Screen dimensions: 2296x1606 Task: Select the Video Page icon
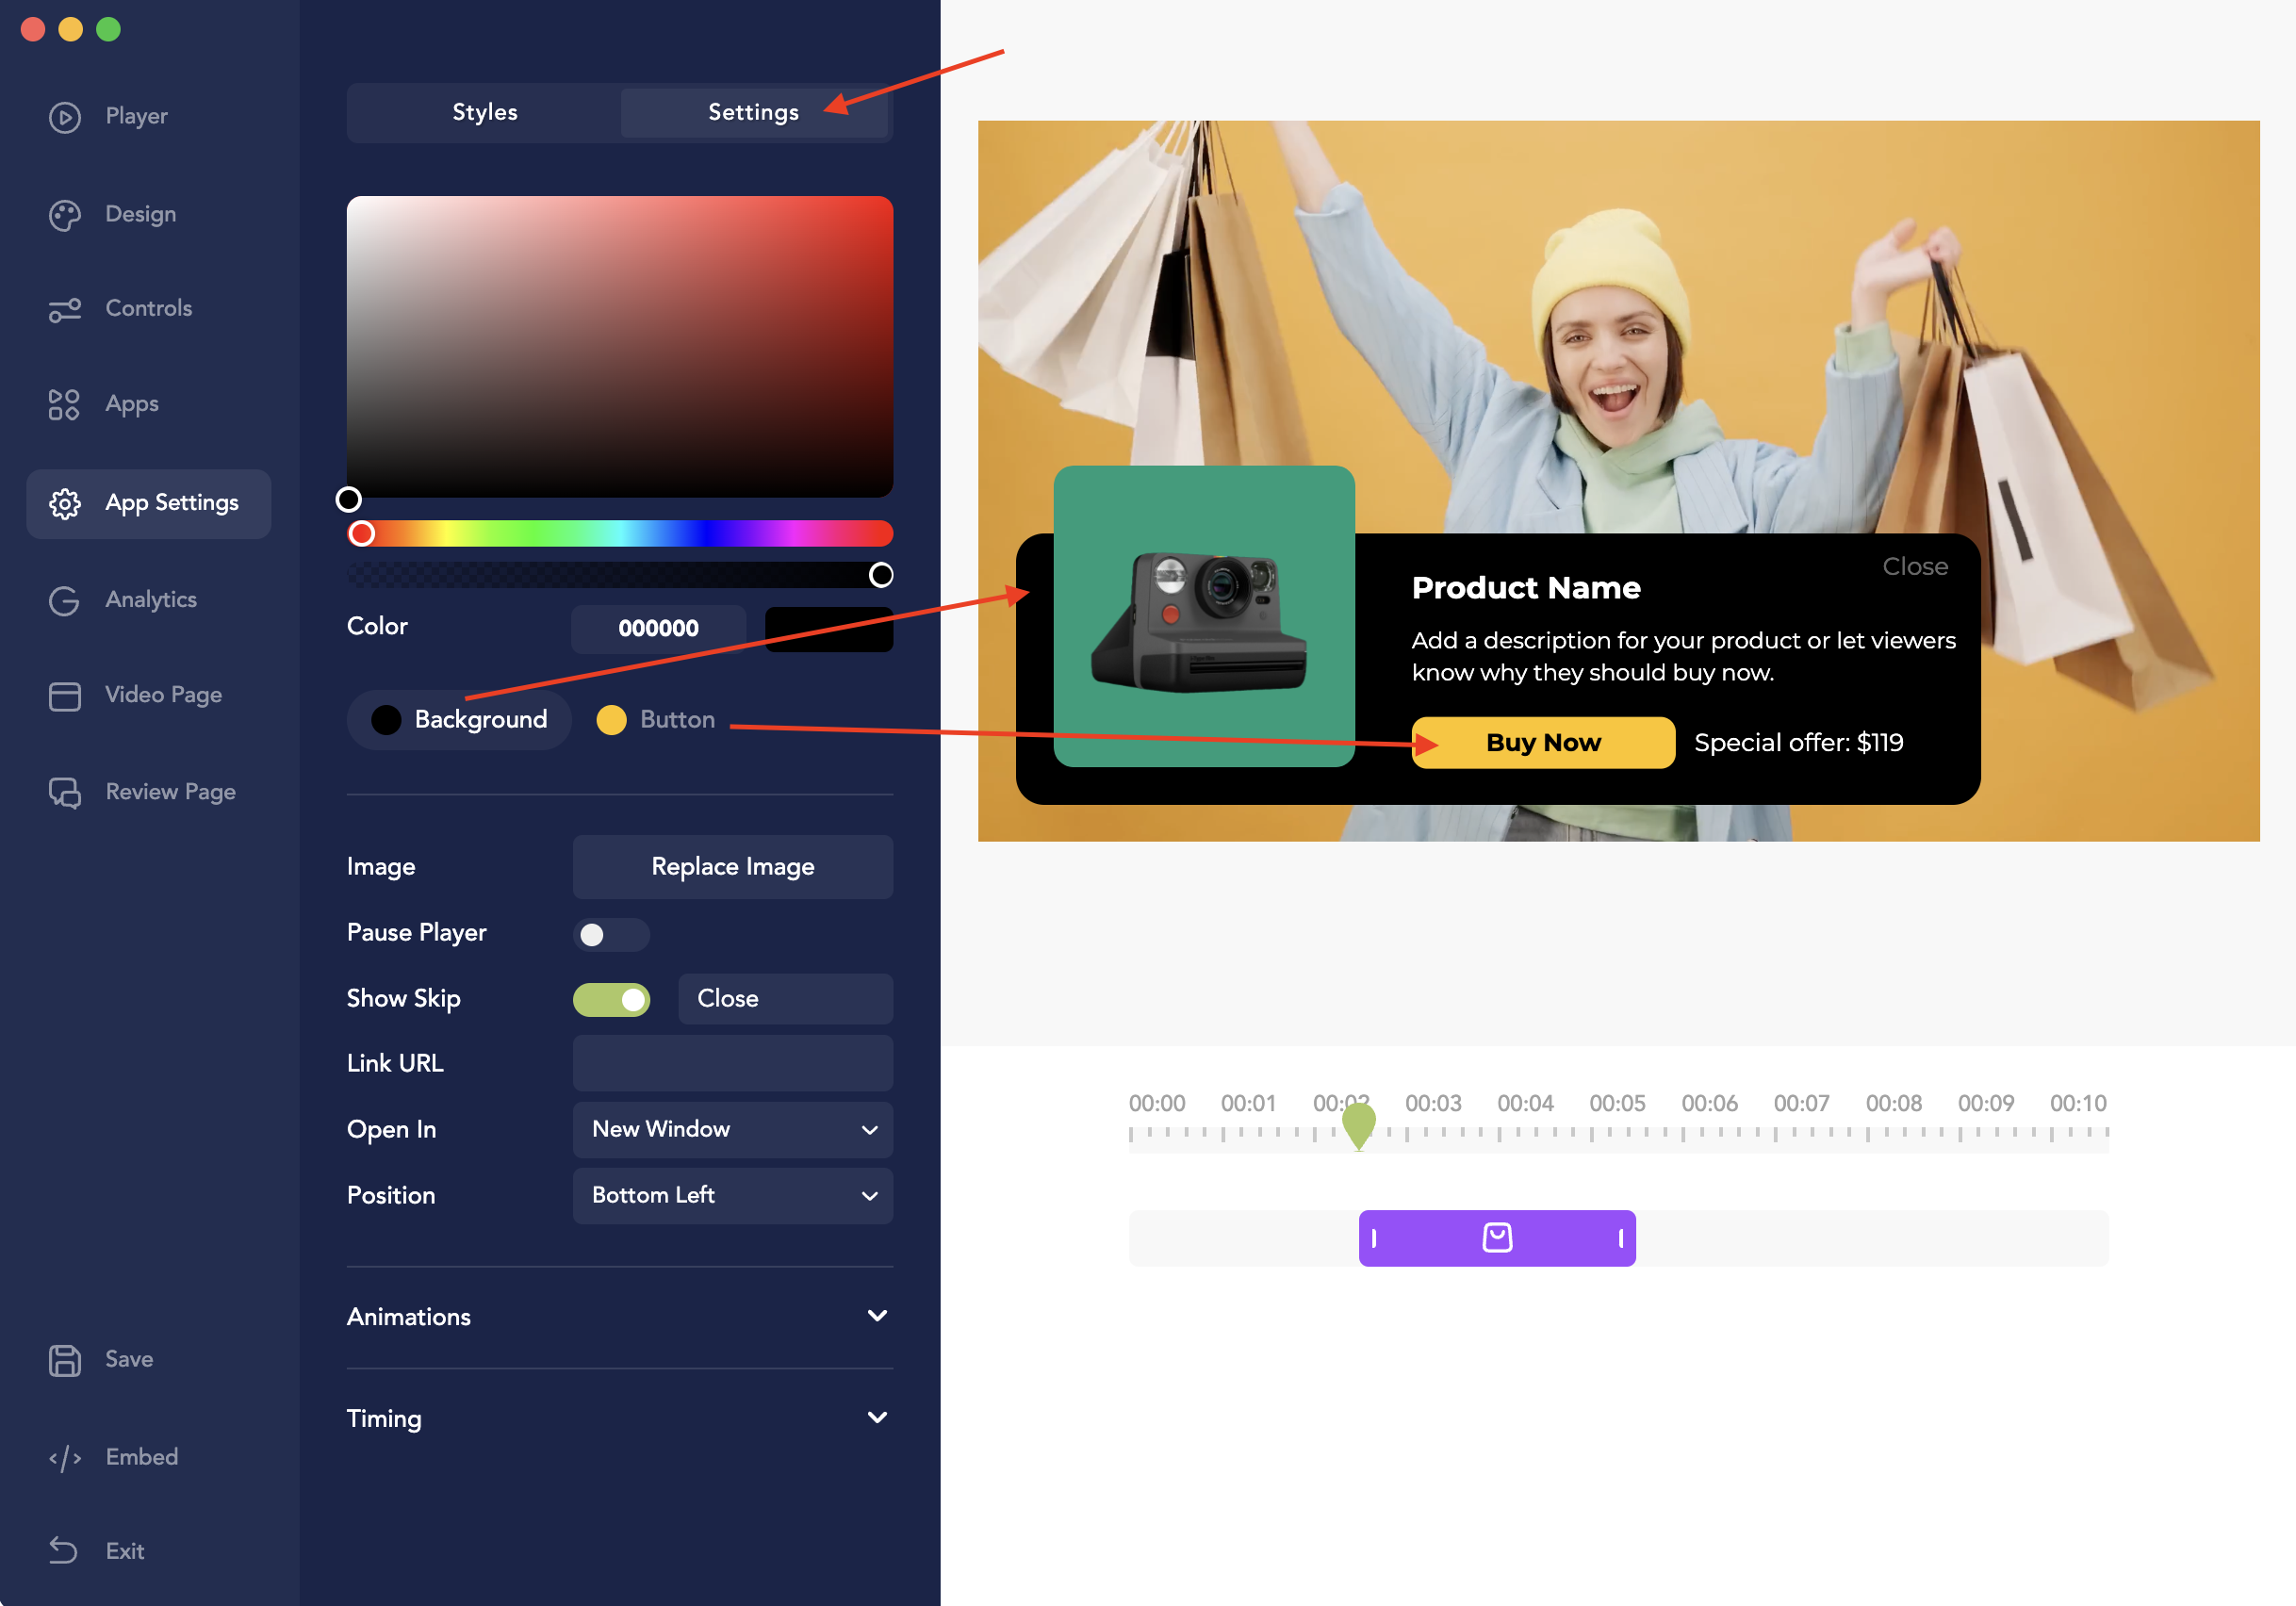pyautogui.click(x=65, y=696)
